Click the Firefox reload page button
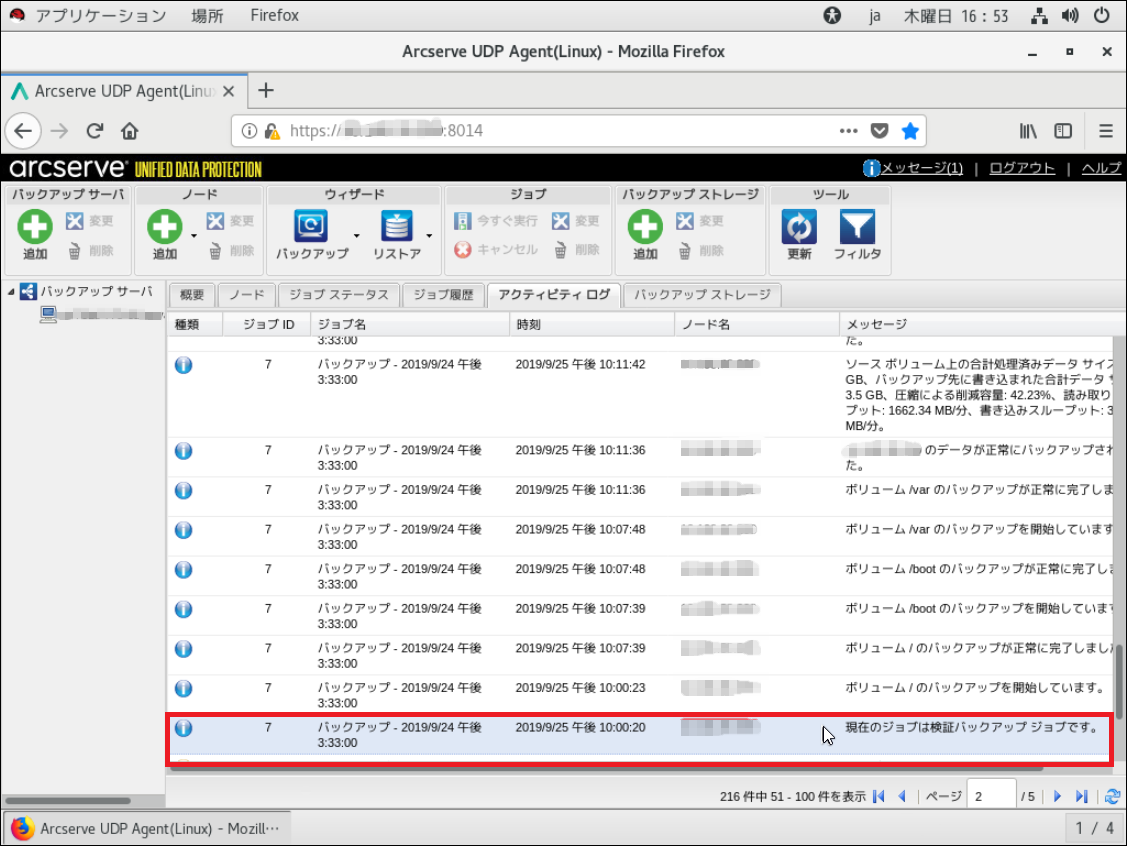 click(94, 131)
